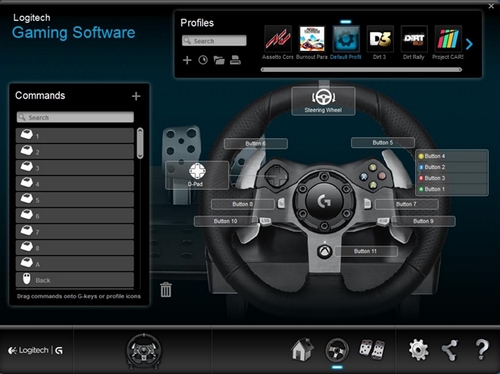Open the home screen icon

302,349
